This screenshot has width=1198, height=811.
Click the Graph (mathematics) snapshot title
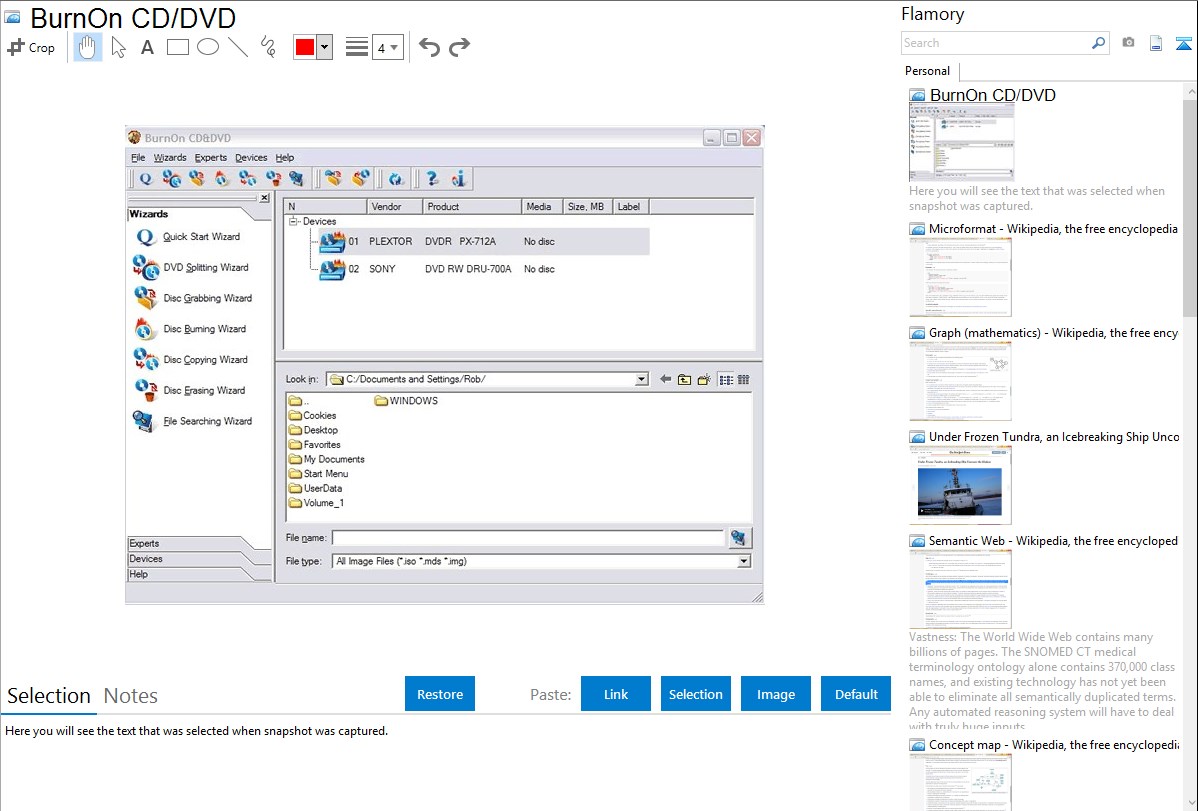(x=1053, y=333)
